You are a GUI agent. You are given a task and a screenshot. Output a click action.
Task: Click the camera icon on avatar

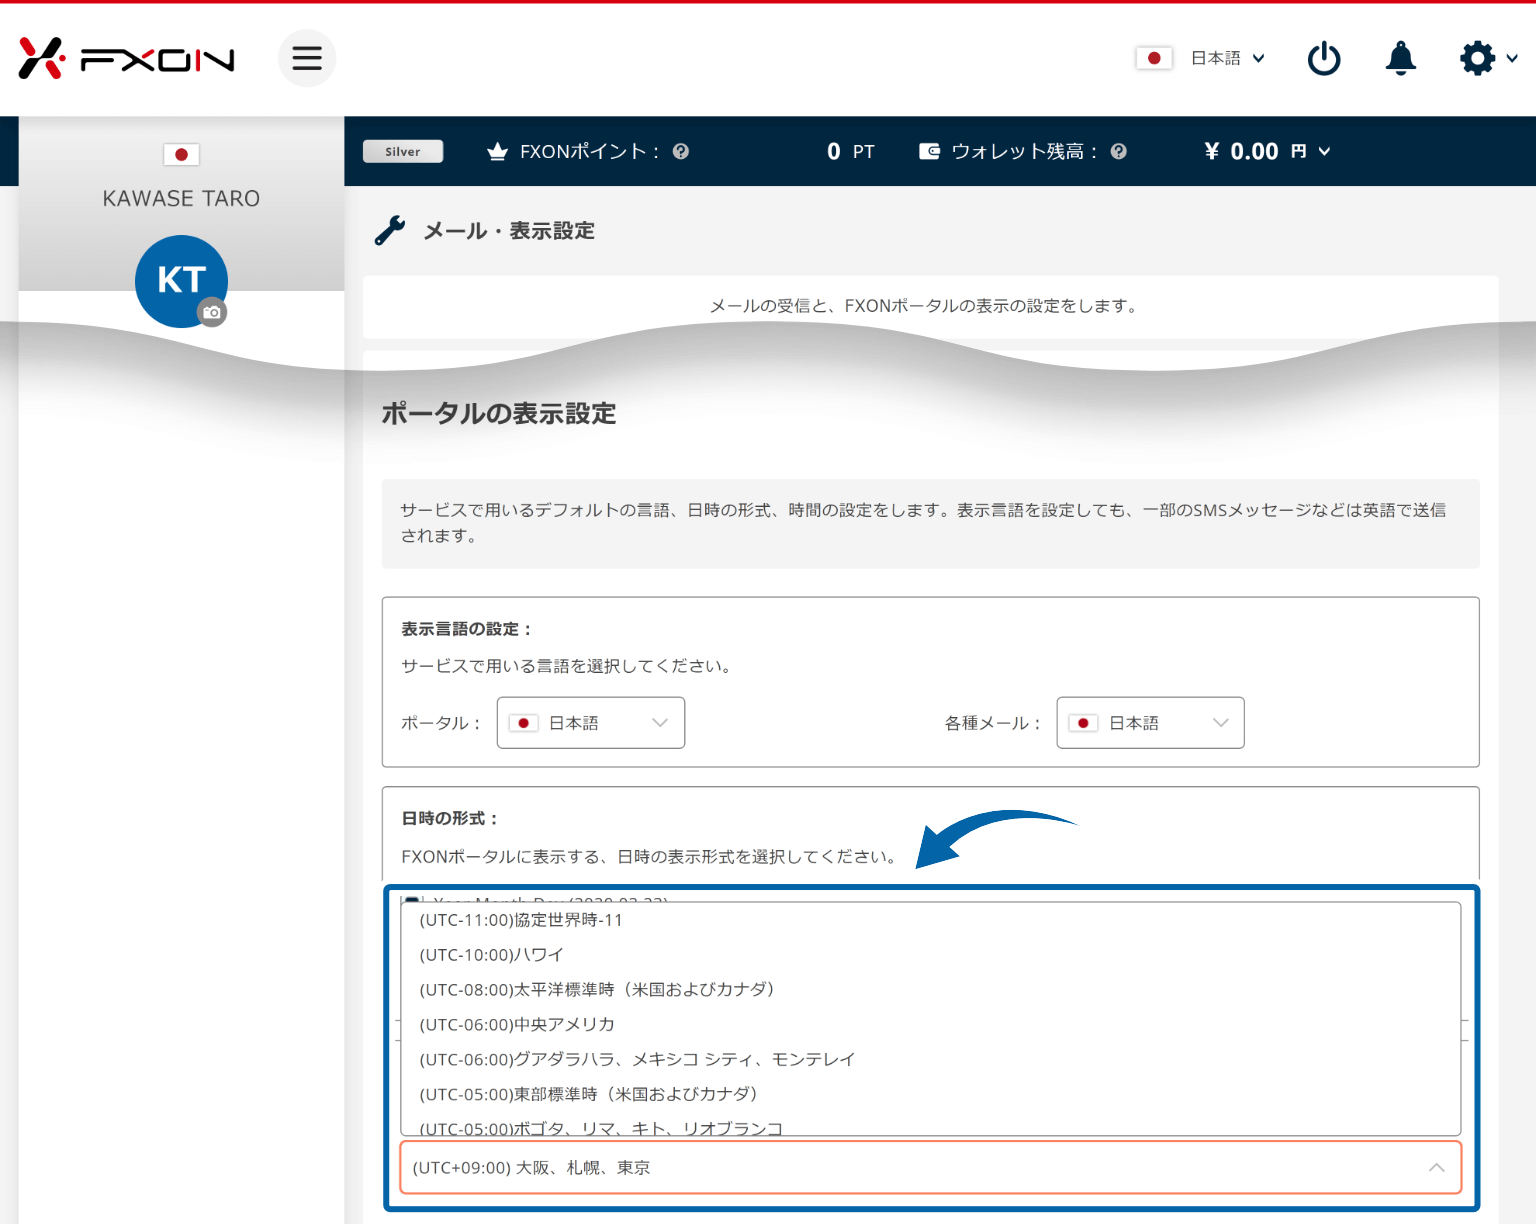click(212, 312)
